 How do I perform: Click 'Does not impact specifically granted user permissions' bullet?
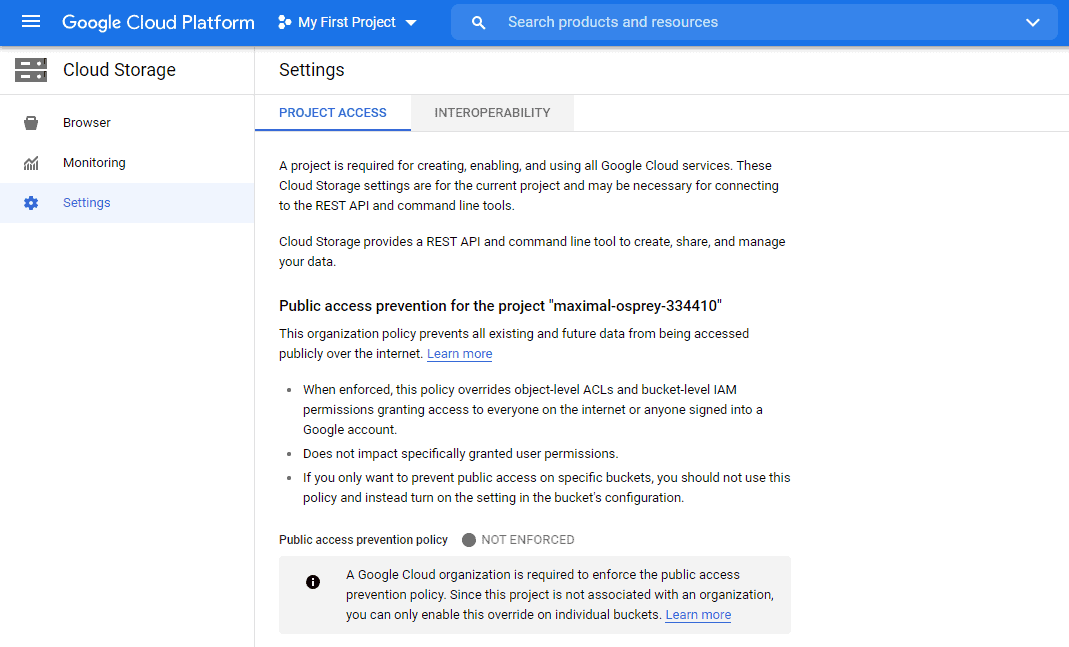(x=461, y=454)
